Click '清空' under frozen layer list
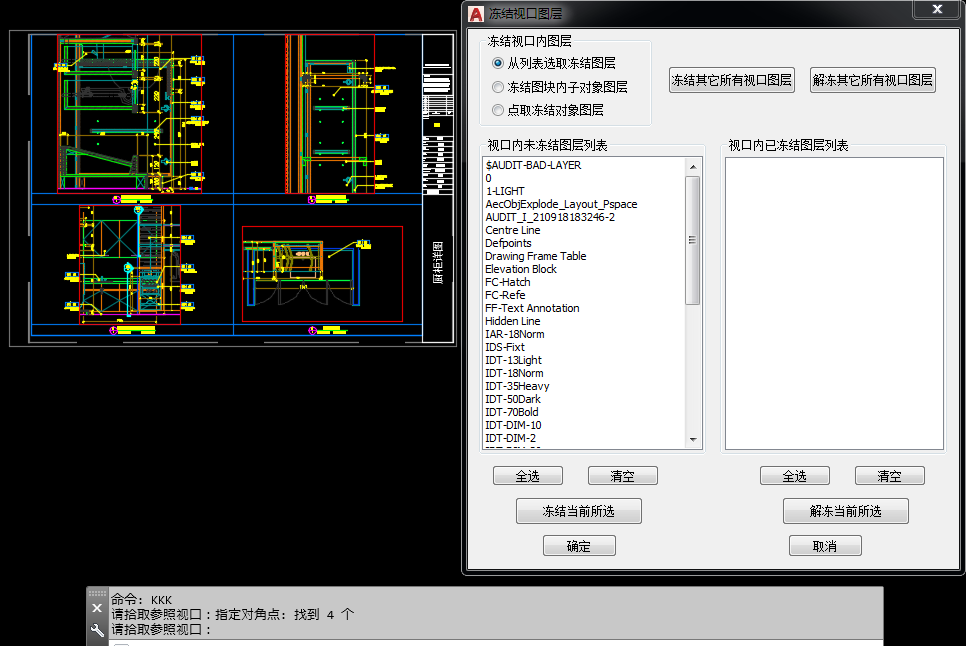 coord(889,476)
